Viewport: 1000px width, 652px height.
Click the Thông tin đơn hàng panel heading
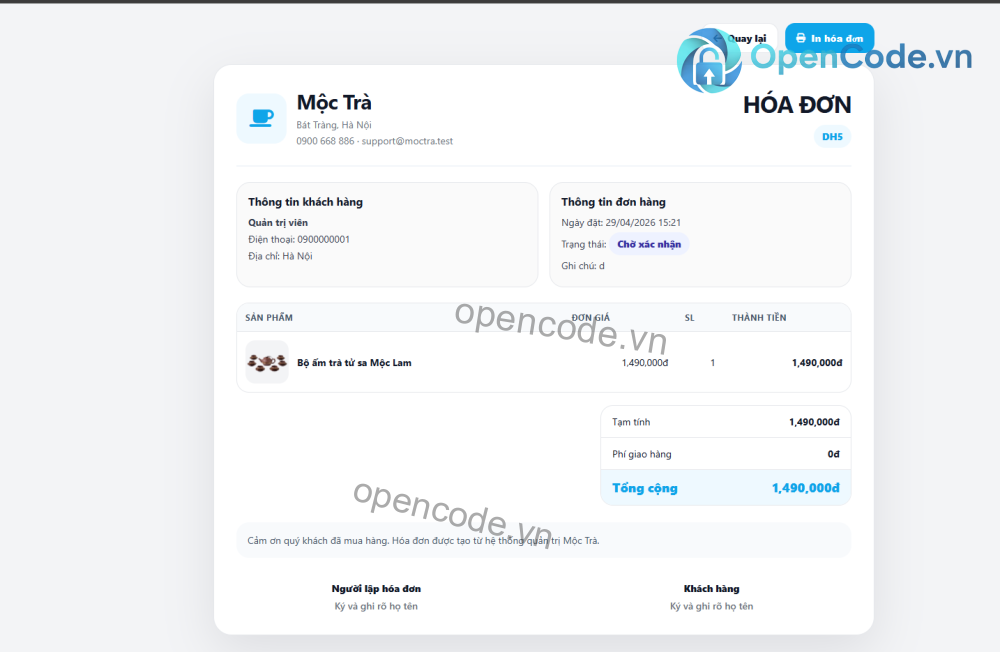pyautogui.click(x=614, y=202)
